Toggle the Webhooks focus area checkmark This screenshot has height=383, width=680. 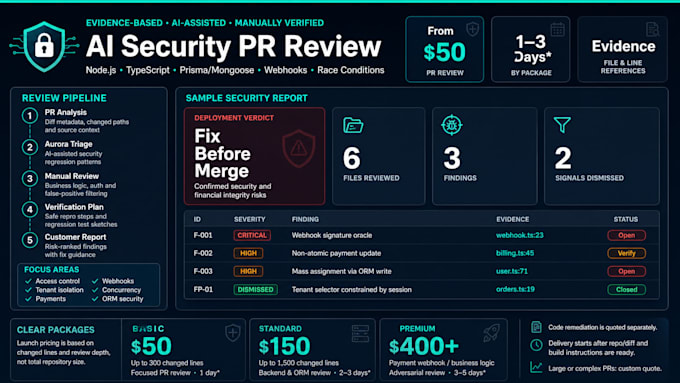pos(95,281)
